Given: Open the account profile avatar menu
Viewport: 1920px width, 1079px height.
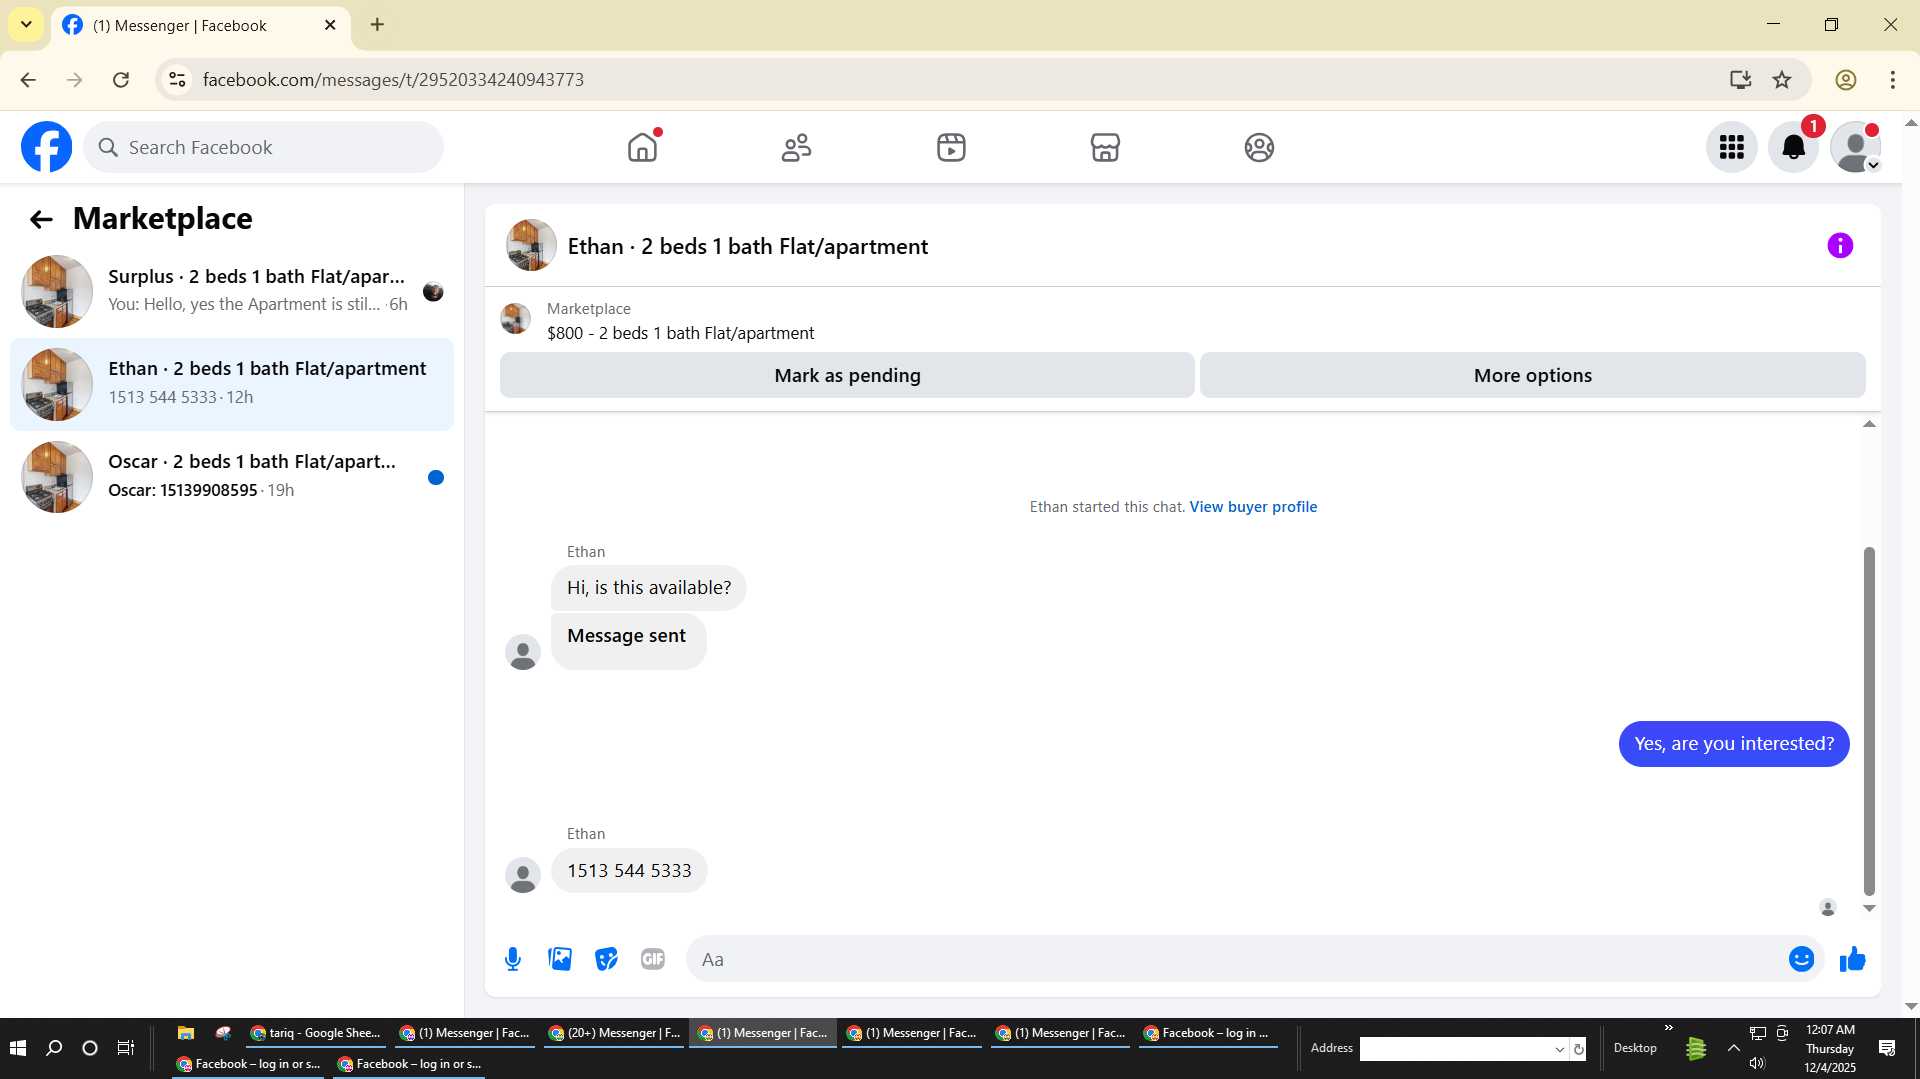Looking at the screenshot, I should pos(1855,147).
